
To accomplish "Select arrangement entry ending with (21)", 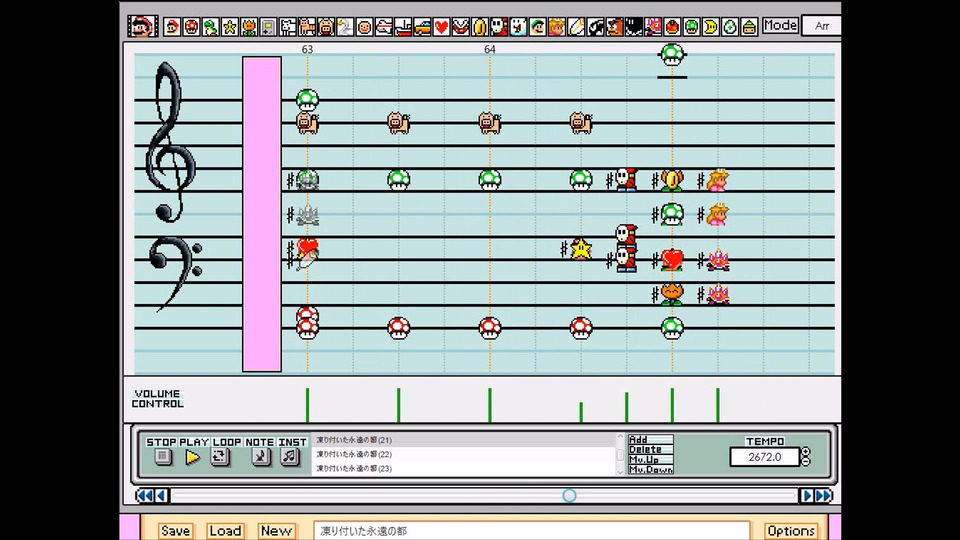I will (464, 440).
